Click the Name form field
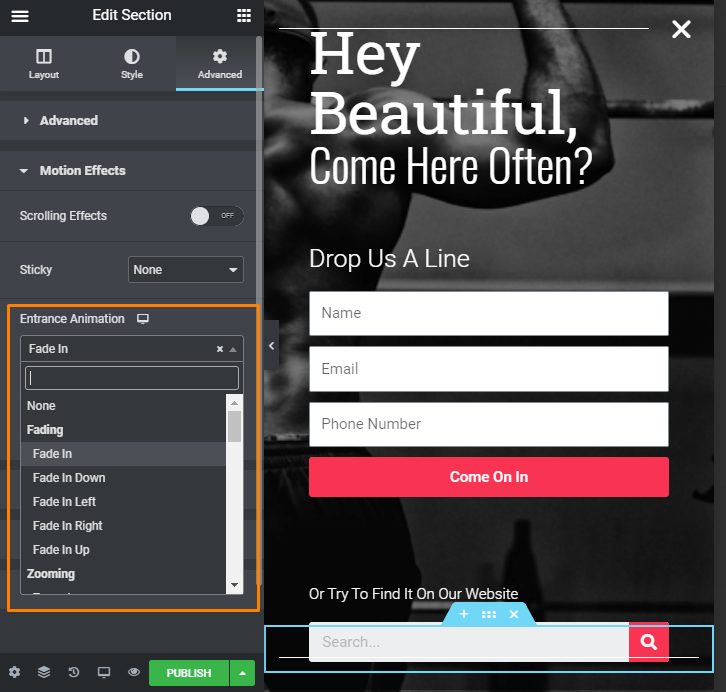This screenshot has width=726, height=692. tap(489, 313)
